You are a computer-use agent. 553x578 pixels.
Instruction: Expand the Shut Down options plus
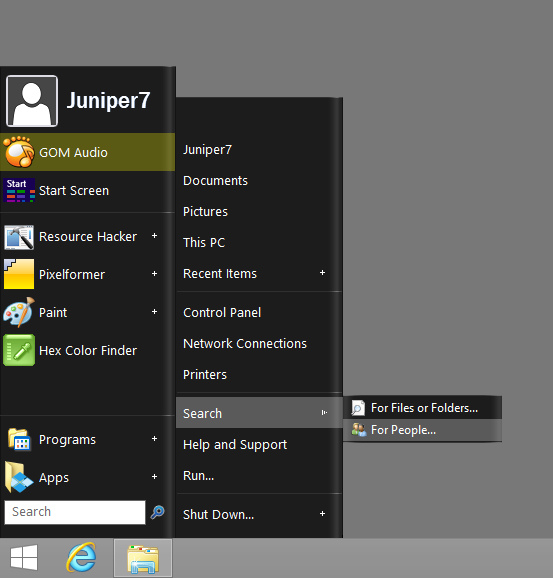point(323,513)
